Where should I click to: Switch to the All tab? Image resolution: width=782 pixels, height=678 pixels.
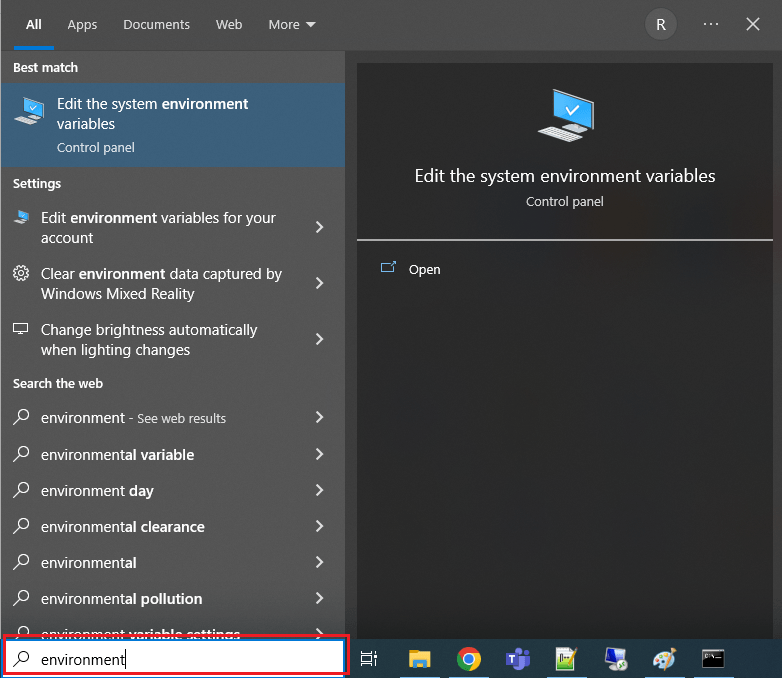click(x=33, y=24)
